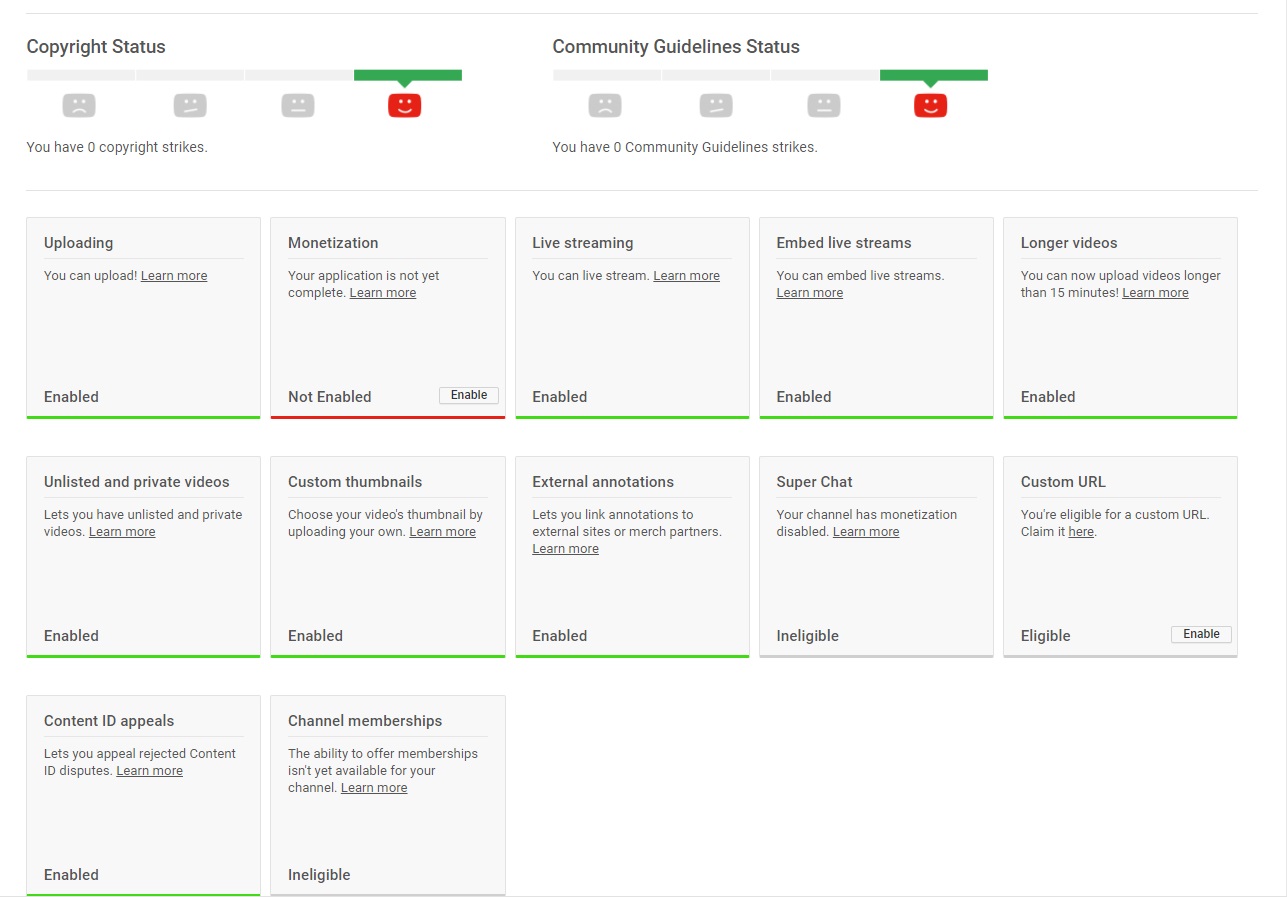The image size is (1287, 897).
Task: Click the 'Custom thumbnails' card title
Action: click(355, 482)
